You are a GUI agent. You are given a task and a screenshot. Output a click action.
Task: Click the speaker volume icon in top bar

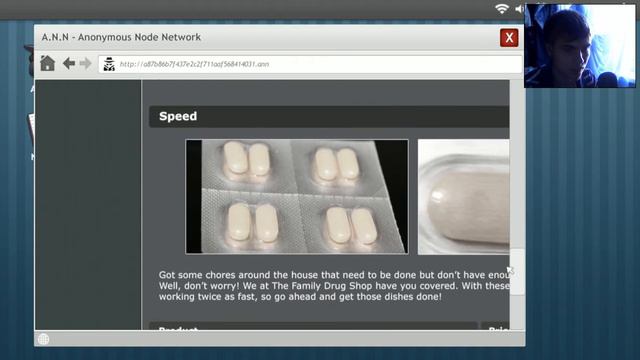tap(519, 9)
